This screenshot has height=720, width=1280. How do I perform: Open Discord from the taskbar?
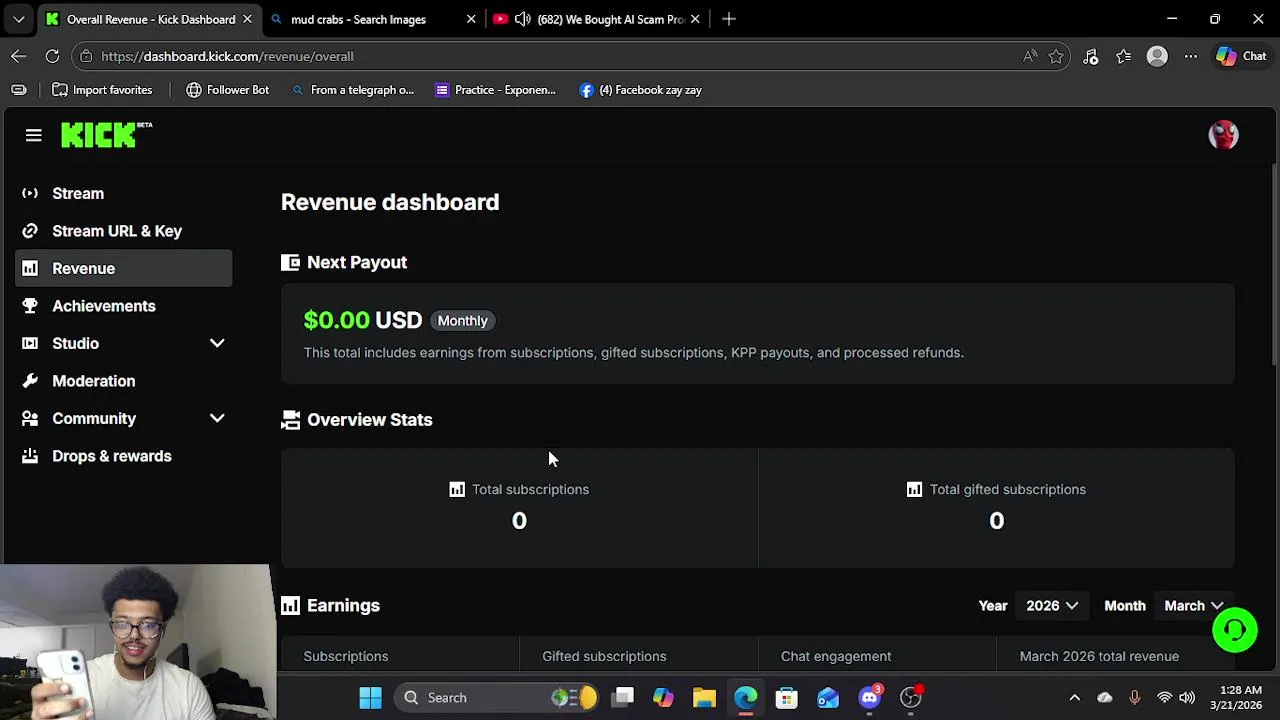[x=870, y=698]
